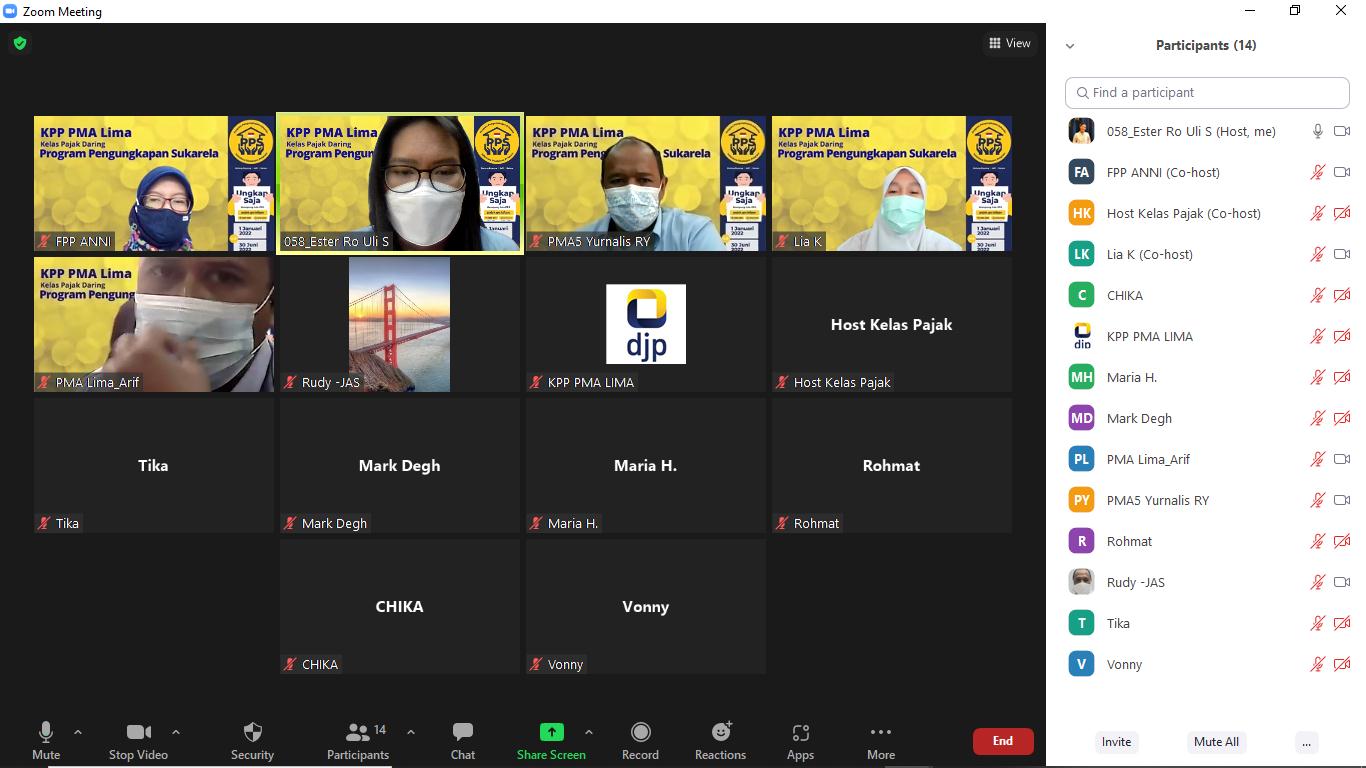Image resolution: width=1366 pixels, height=768 pixels.
Task: Open the Apps panel
Action: [800, 740]
